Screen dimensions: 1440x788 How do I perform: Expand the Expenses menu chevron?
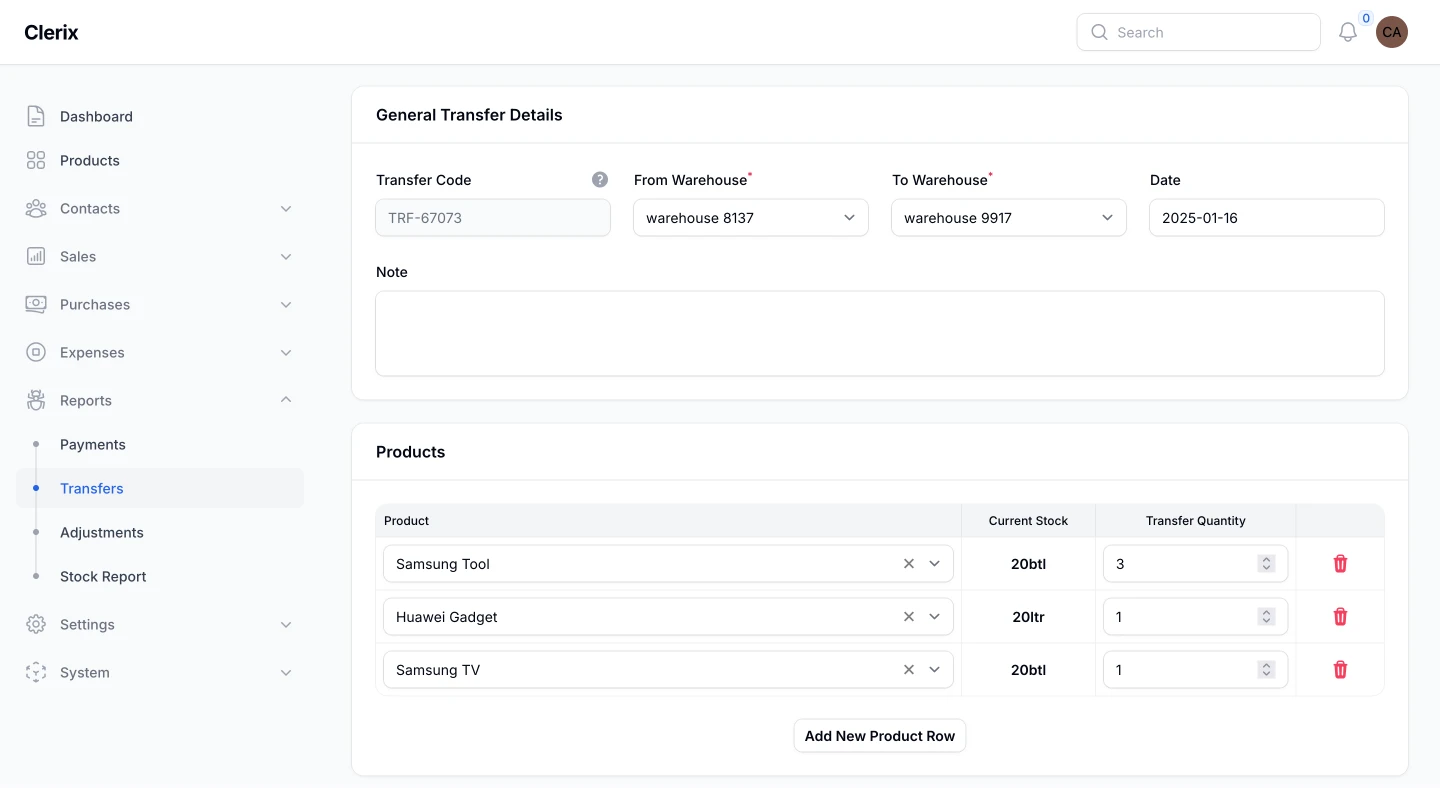coord(286,352)
